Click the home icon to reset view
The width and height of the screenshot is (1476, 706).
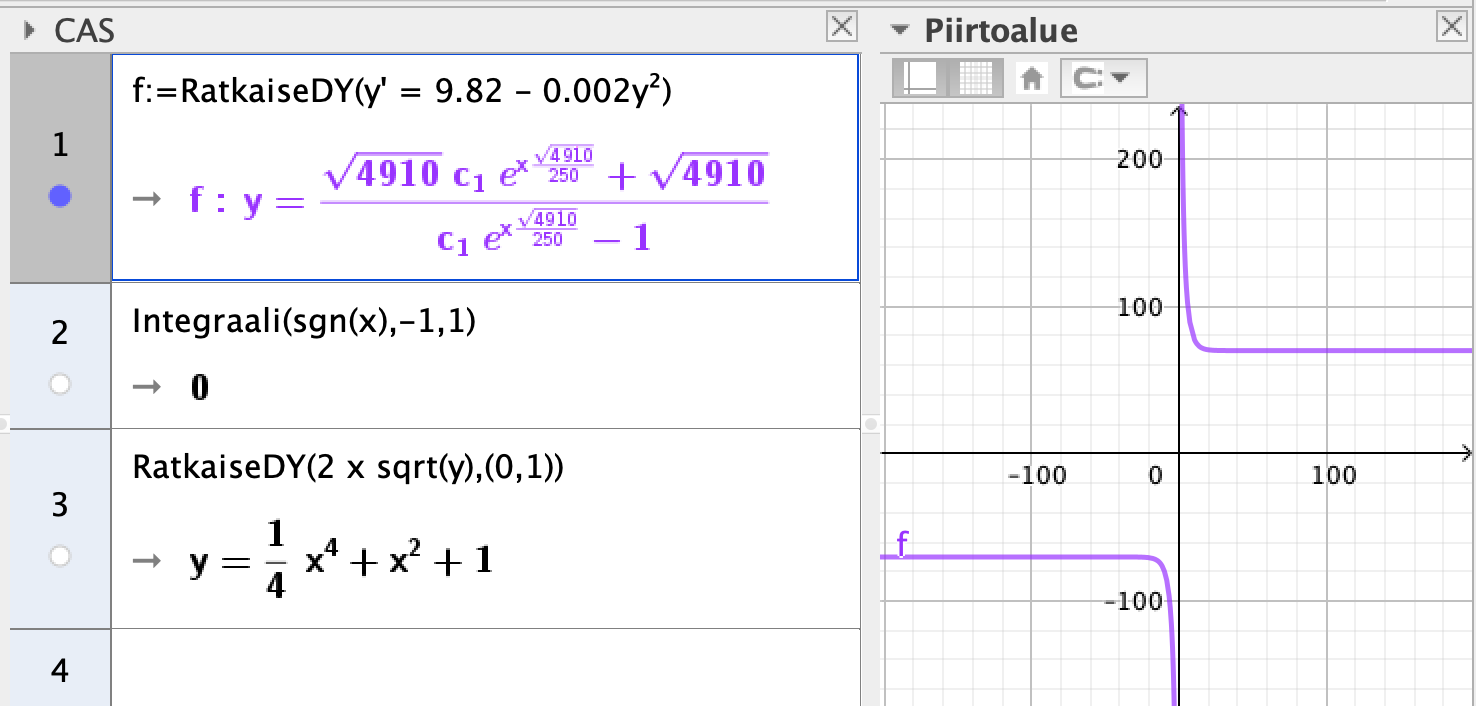[1032, 78]
